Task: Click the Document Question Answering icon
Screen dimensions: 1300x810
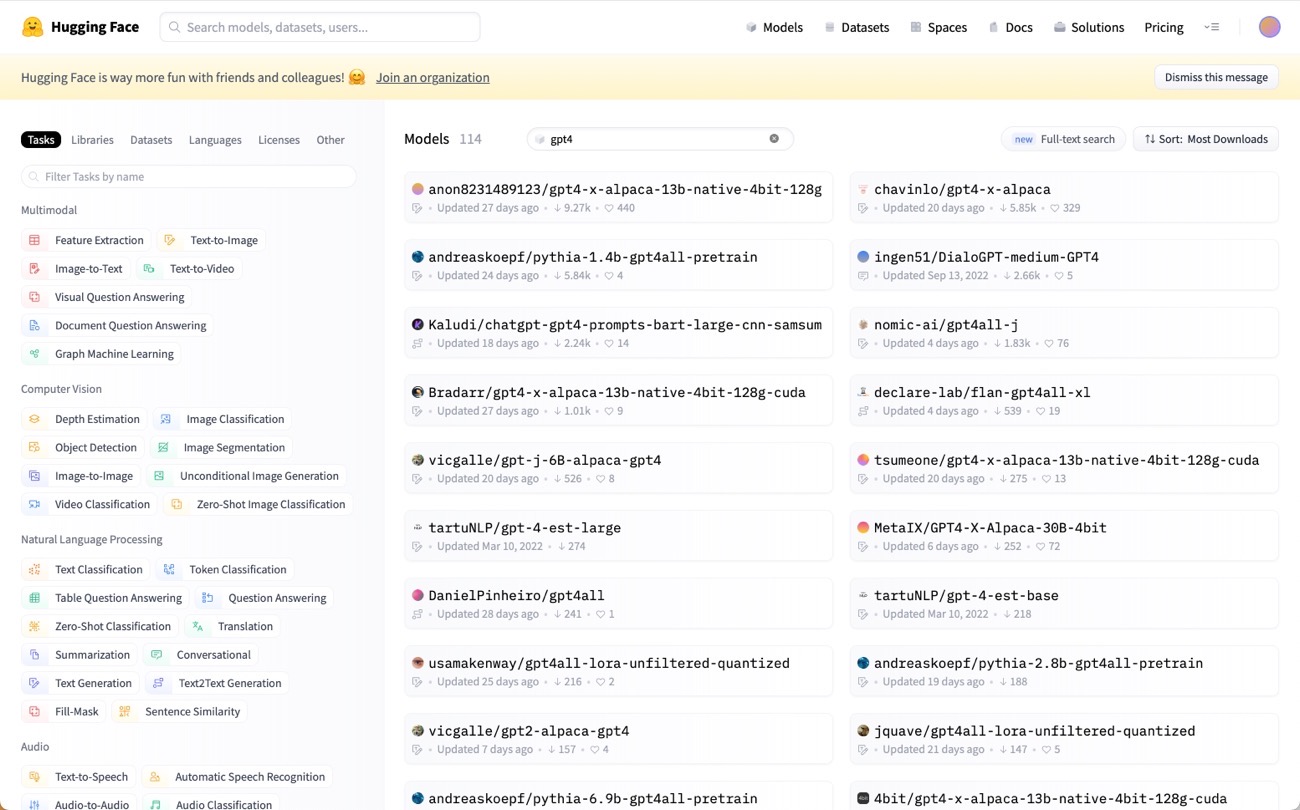Action: pyautogui.click(x=35, y=326)
